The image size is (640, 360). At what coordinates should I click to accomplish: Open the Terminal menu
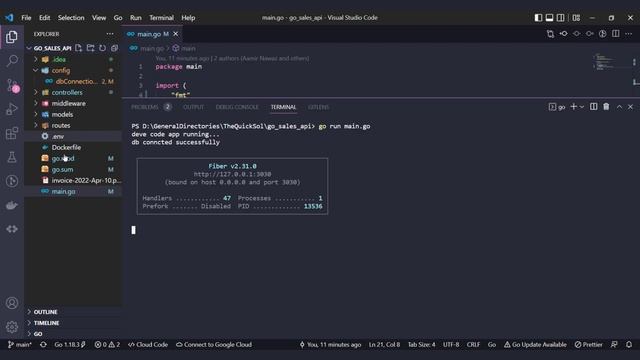click(x=161, y=18)
